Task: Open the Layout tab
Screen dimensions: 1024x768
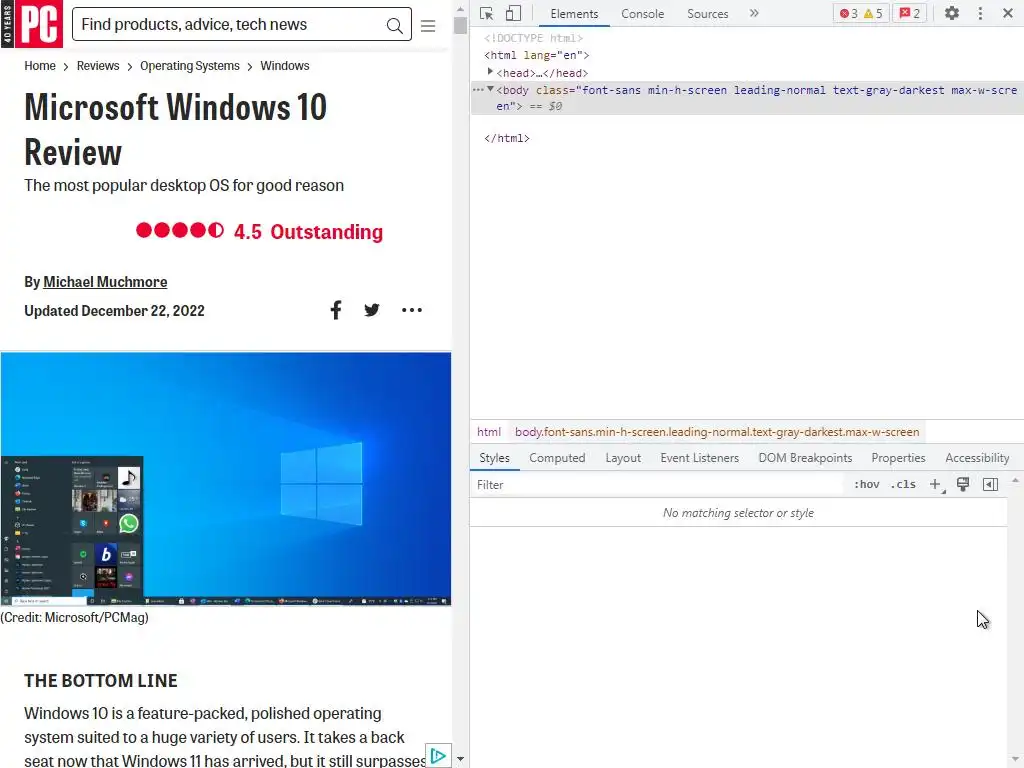Action: 623,458
